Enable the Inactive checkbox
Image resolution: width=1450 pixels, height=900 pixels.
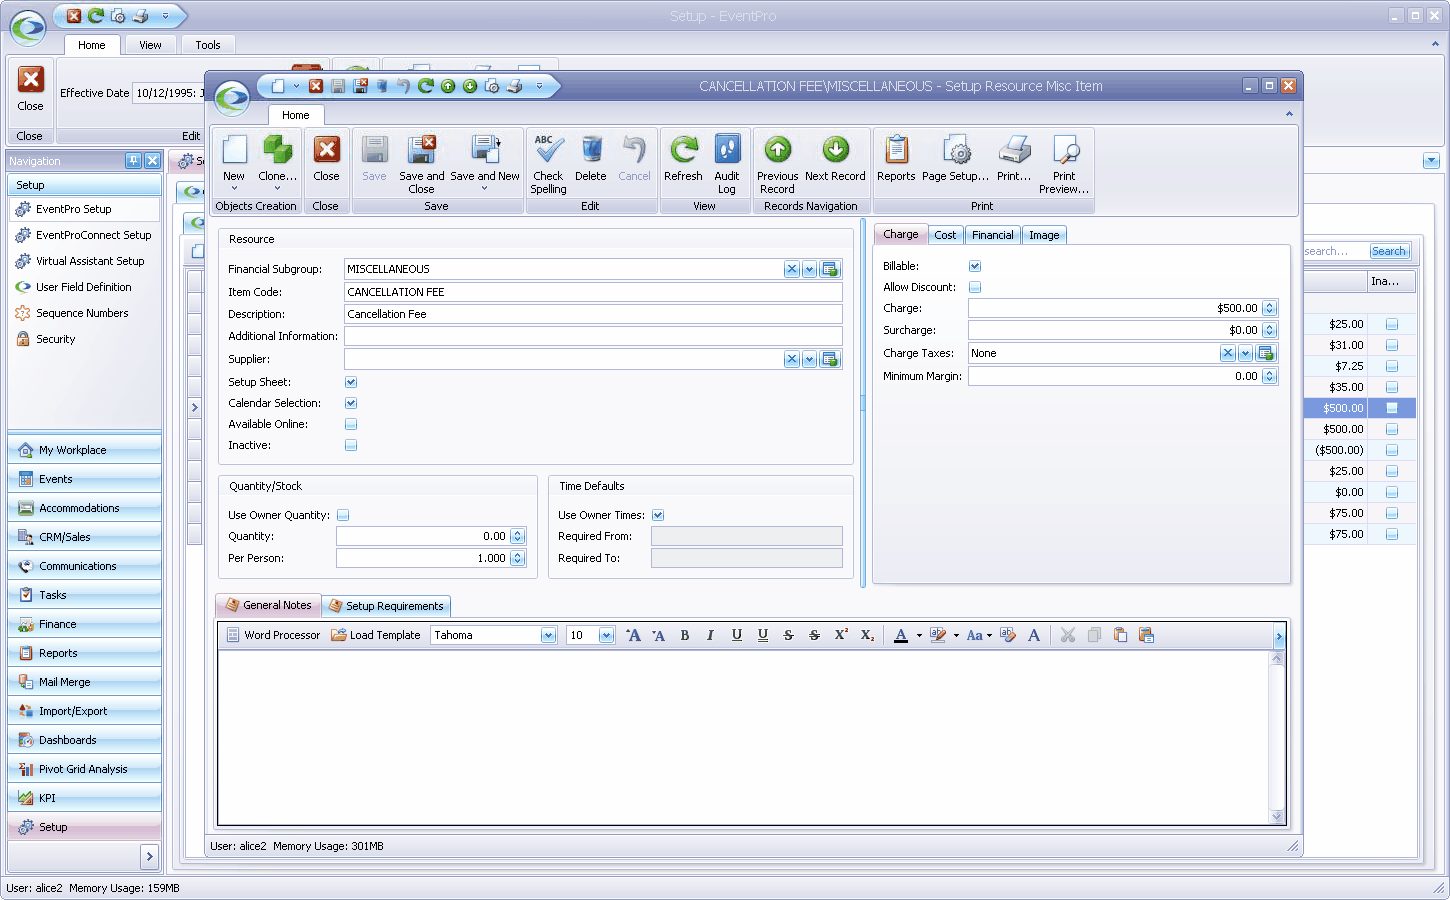[x=351, y=445]
